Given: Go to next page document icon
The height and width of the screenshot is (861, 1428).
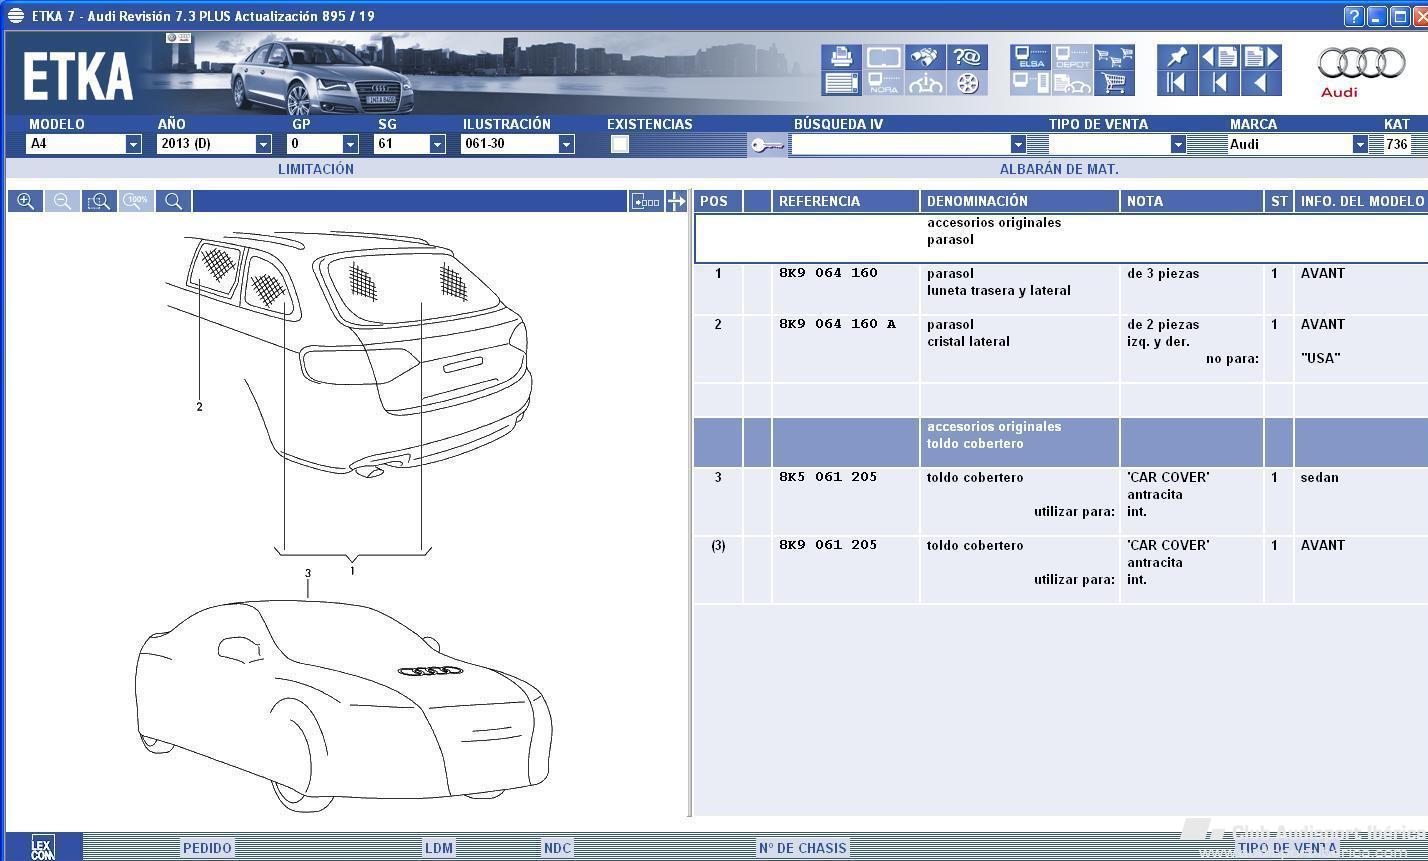Looking at the screenshot, I should pyautogui.click(x=1261, y=57).
